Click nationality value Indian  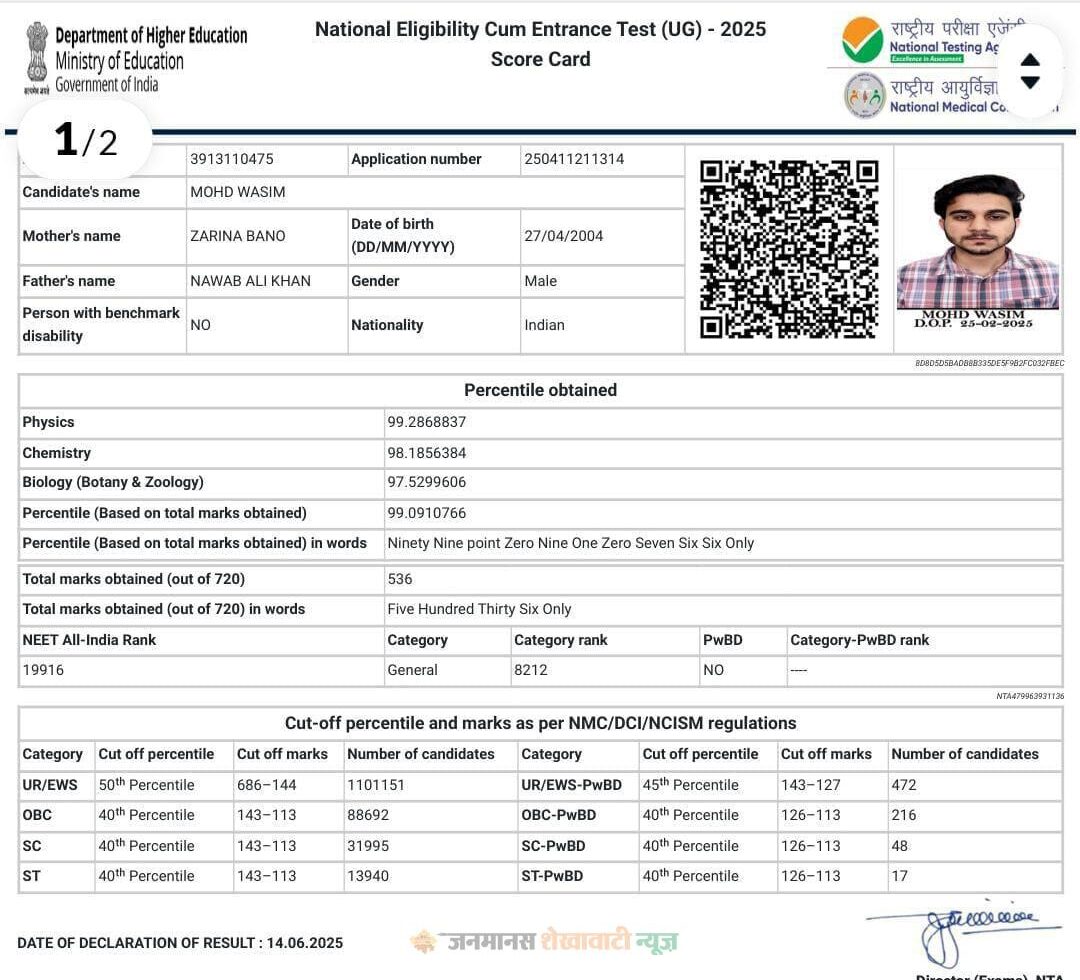pos(544,325)
